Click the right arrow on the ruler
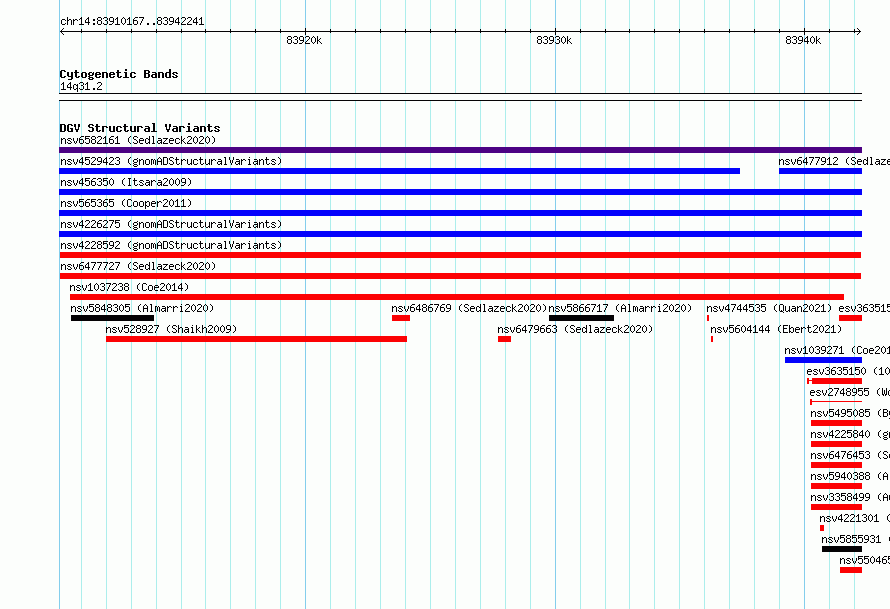This screenshot has height=609, width=890. [x=858, y=32]
